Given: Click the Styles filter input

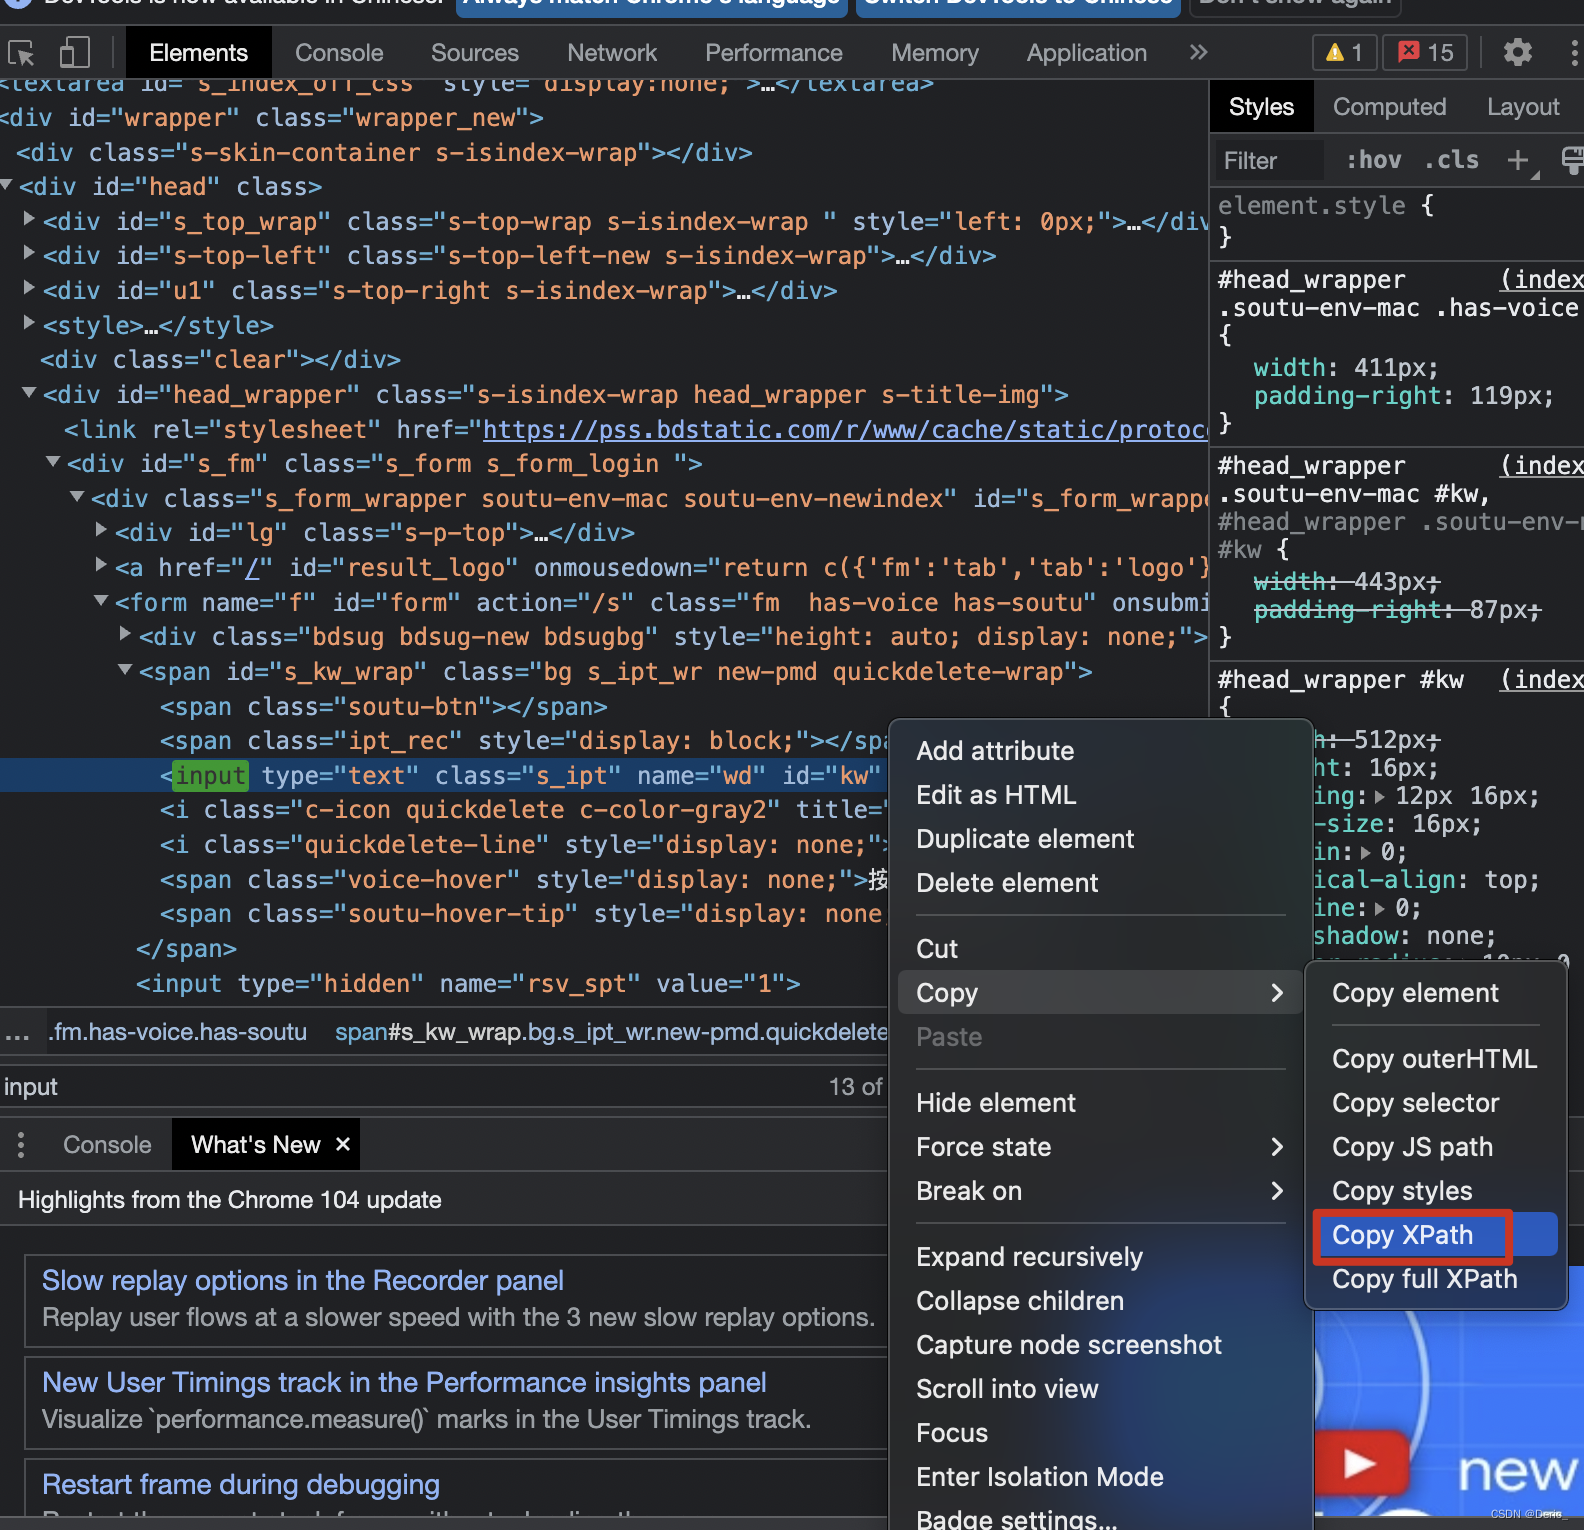Looking at the screenshot, I should [x=1270, y=160].
